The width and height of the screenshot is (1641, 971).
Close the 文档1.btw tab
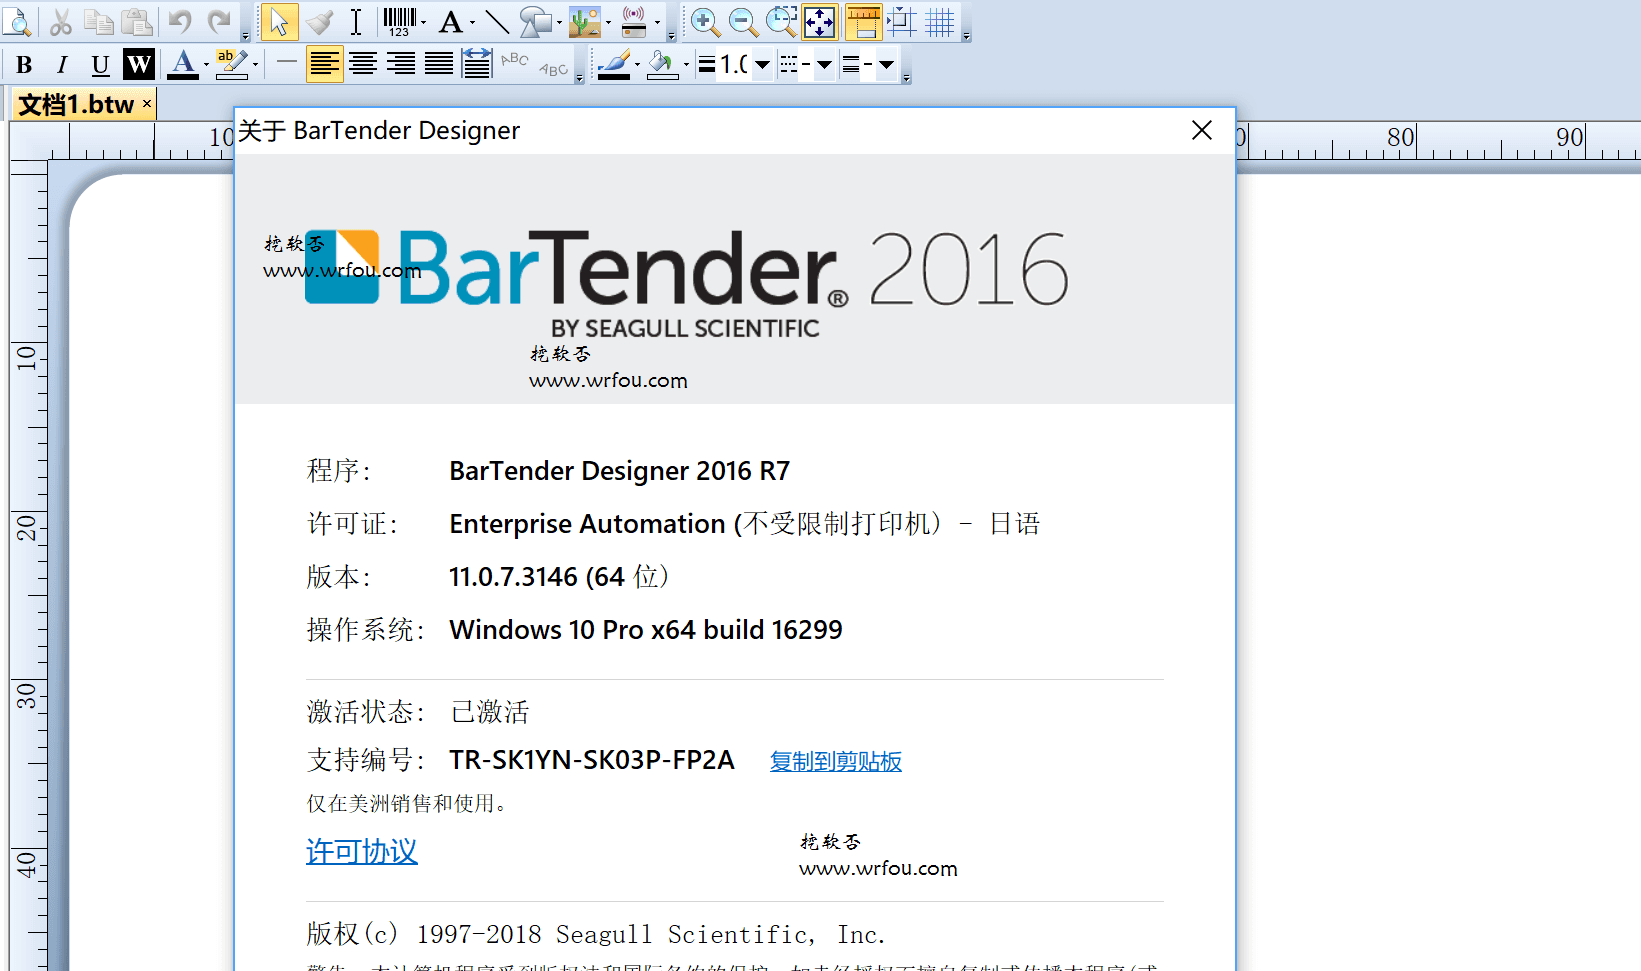click(147, 103)
